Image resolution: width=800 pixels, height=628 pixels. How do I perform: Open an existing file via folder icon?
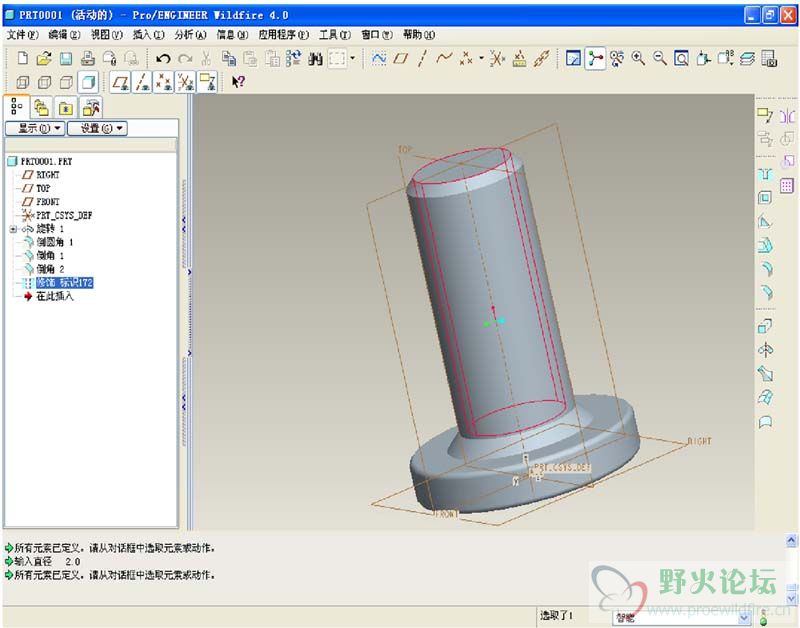(x=44, y=58)
